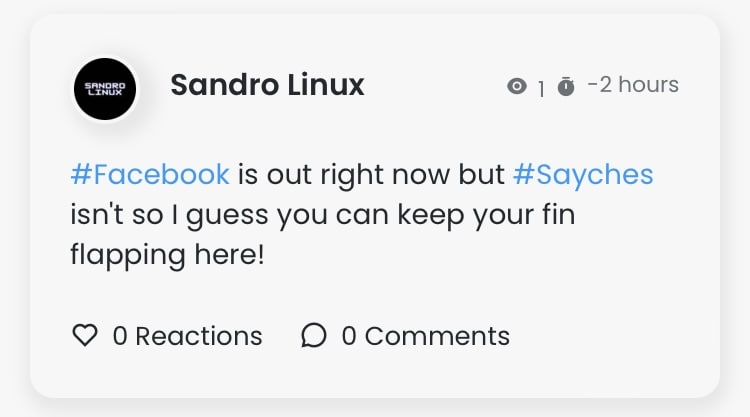Open the "0 Comments" thread
This screenshot has height=417, width=750.
point(425,336)
